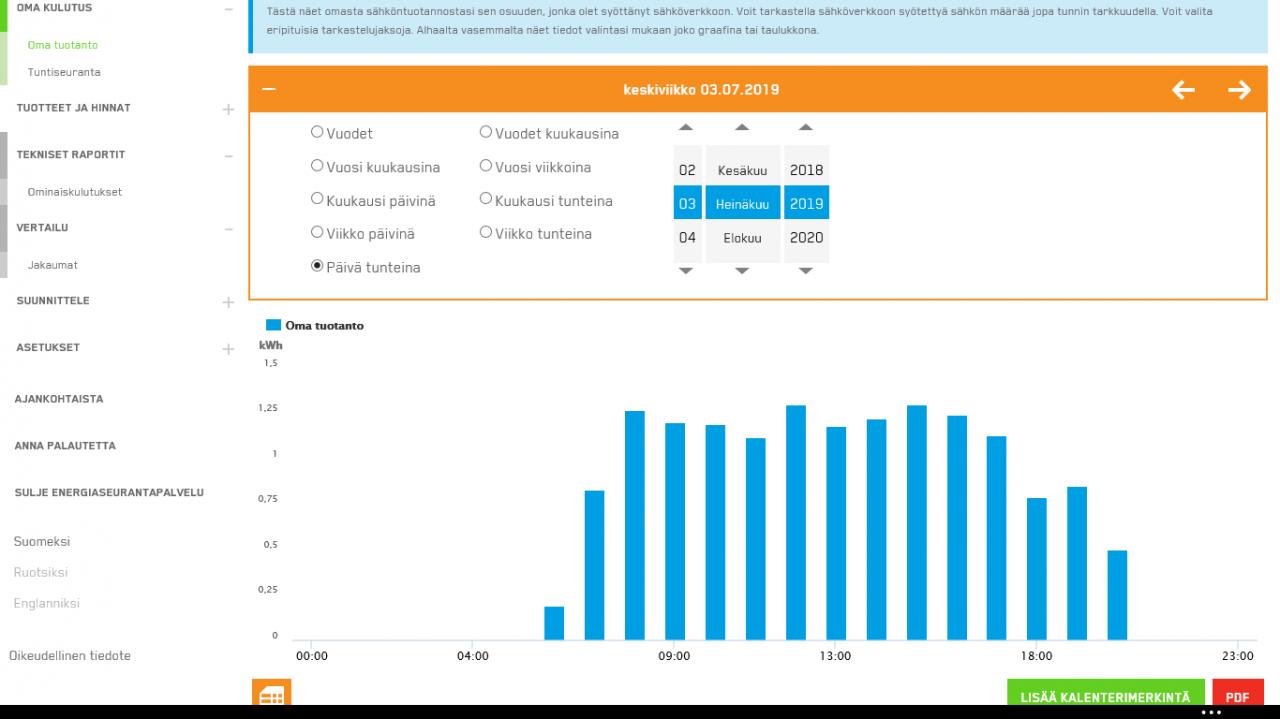Open Oma tuotanto menu item

pyautogui.click(x=63, y=45)
